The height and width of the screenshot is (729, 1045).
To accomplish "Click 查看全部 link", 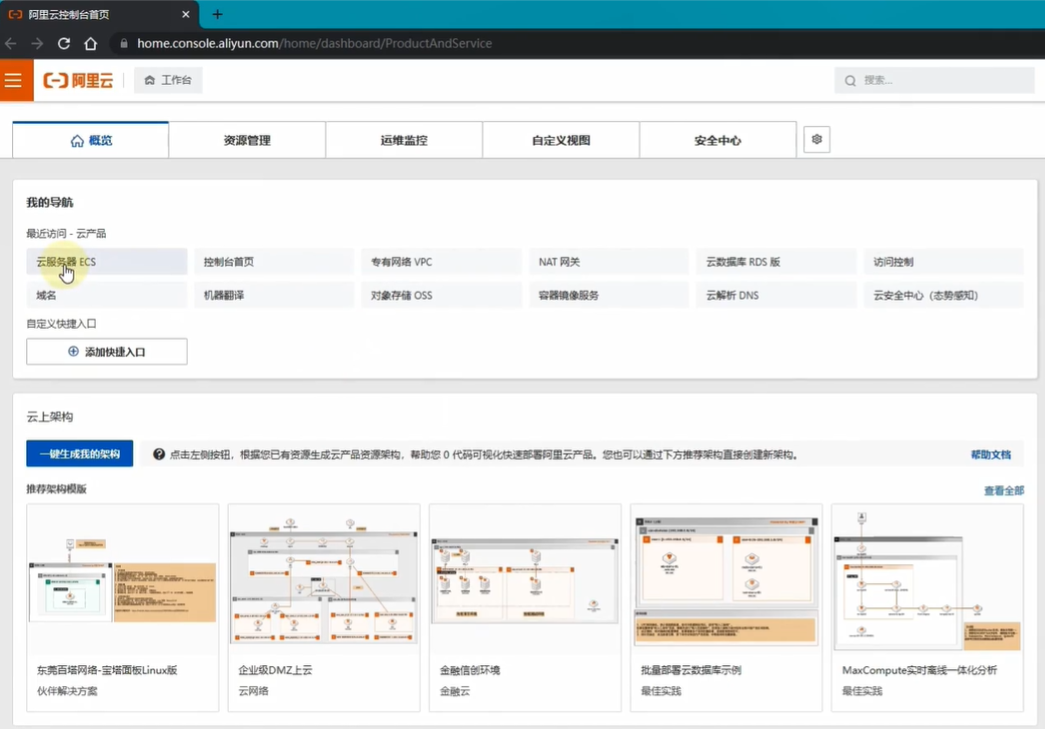I will [x=1004, y=490].
